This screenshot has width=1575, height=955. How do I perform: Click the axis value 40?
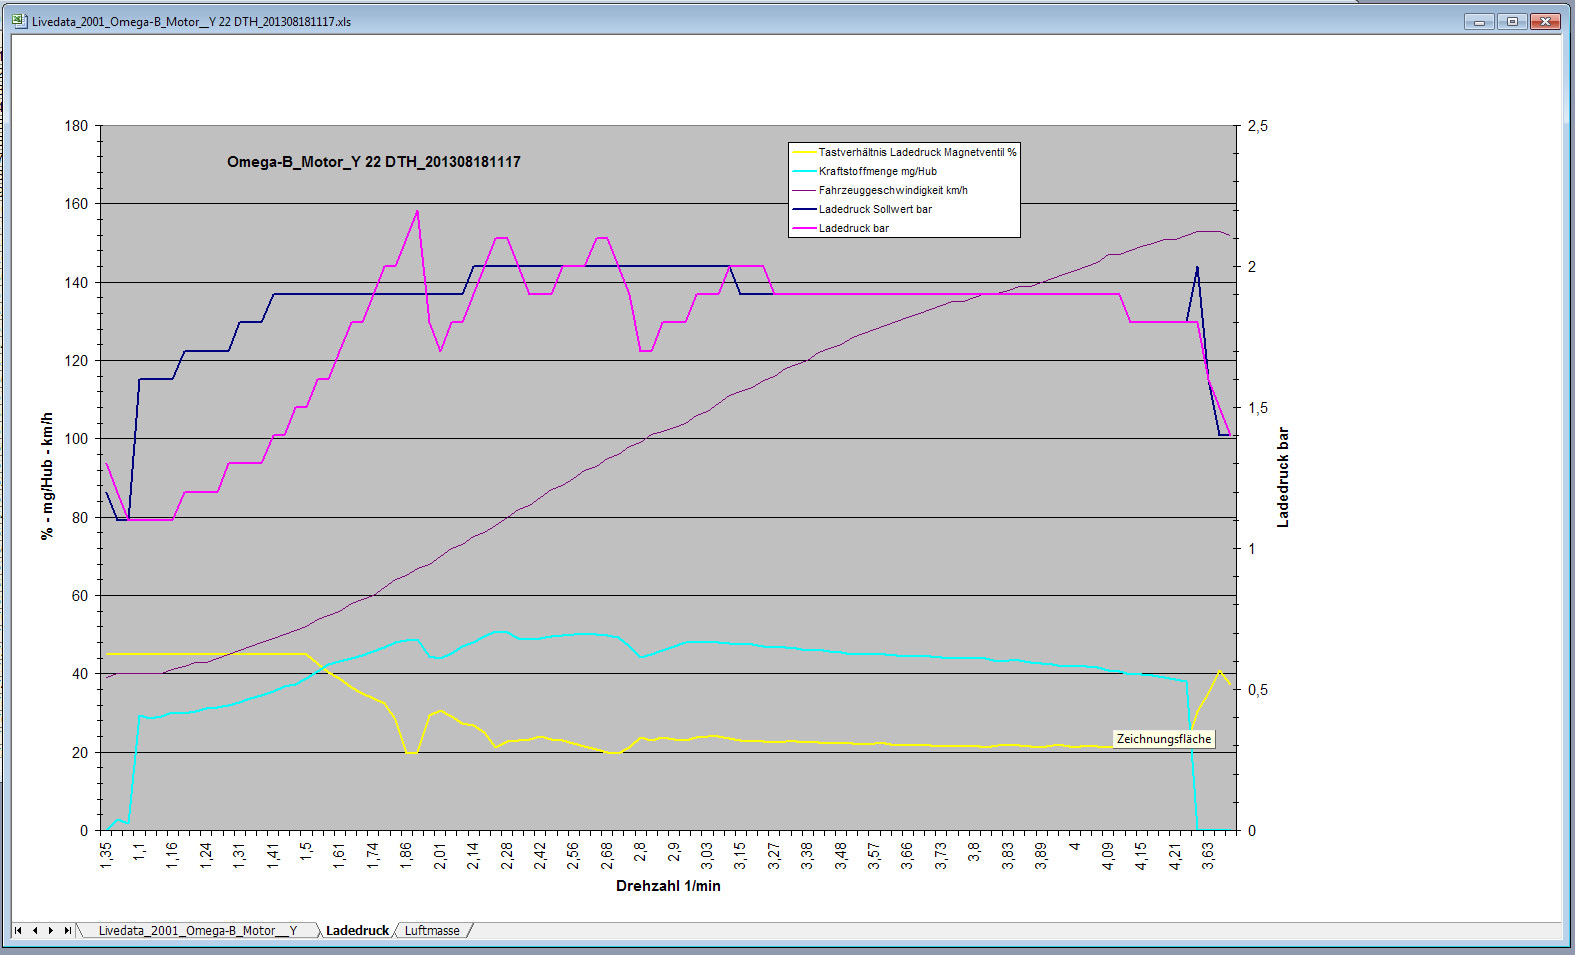[x=80, y=674]
